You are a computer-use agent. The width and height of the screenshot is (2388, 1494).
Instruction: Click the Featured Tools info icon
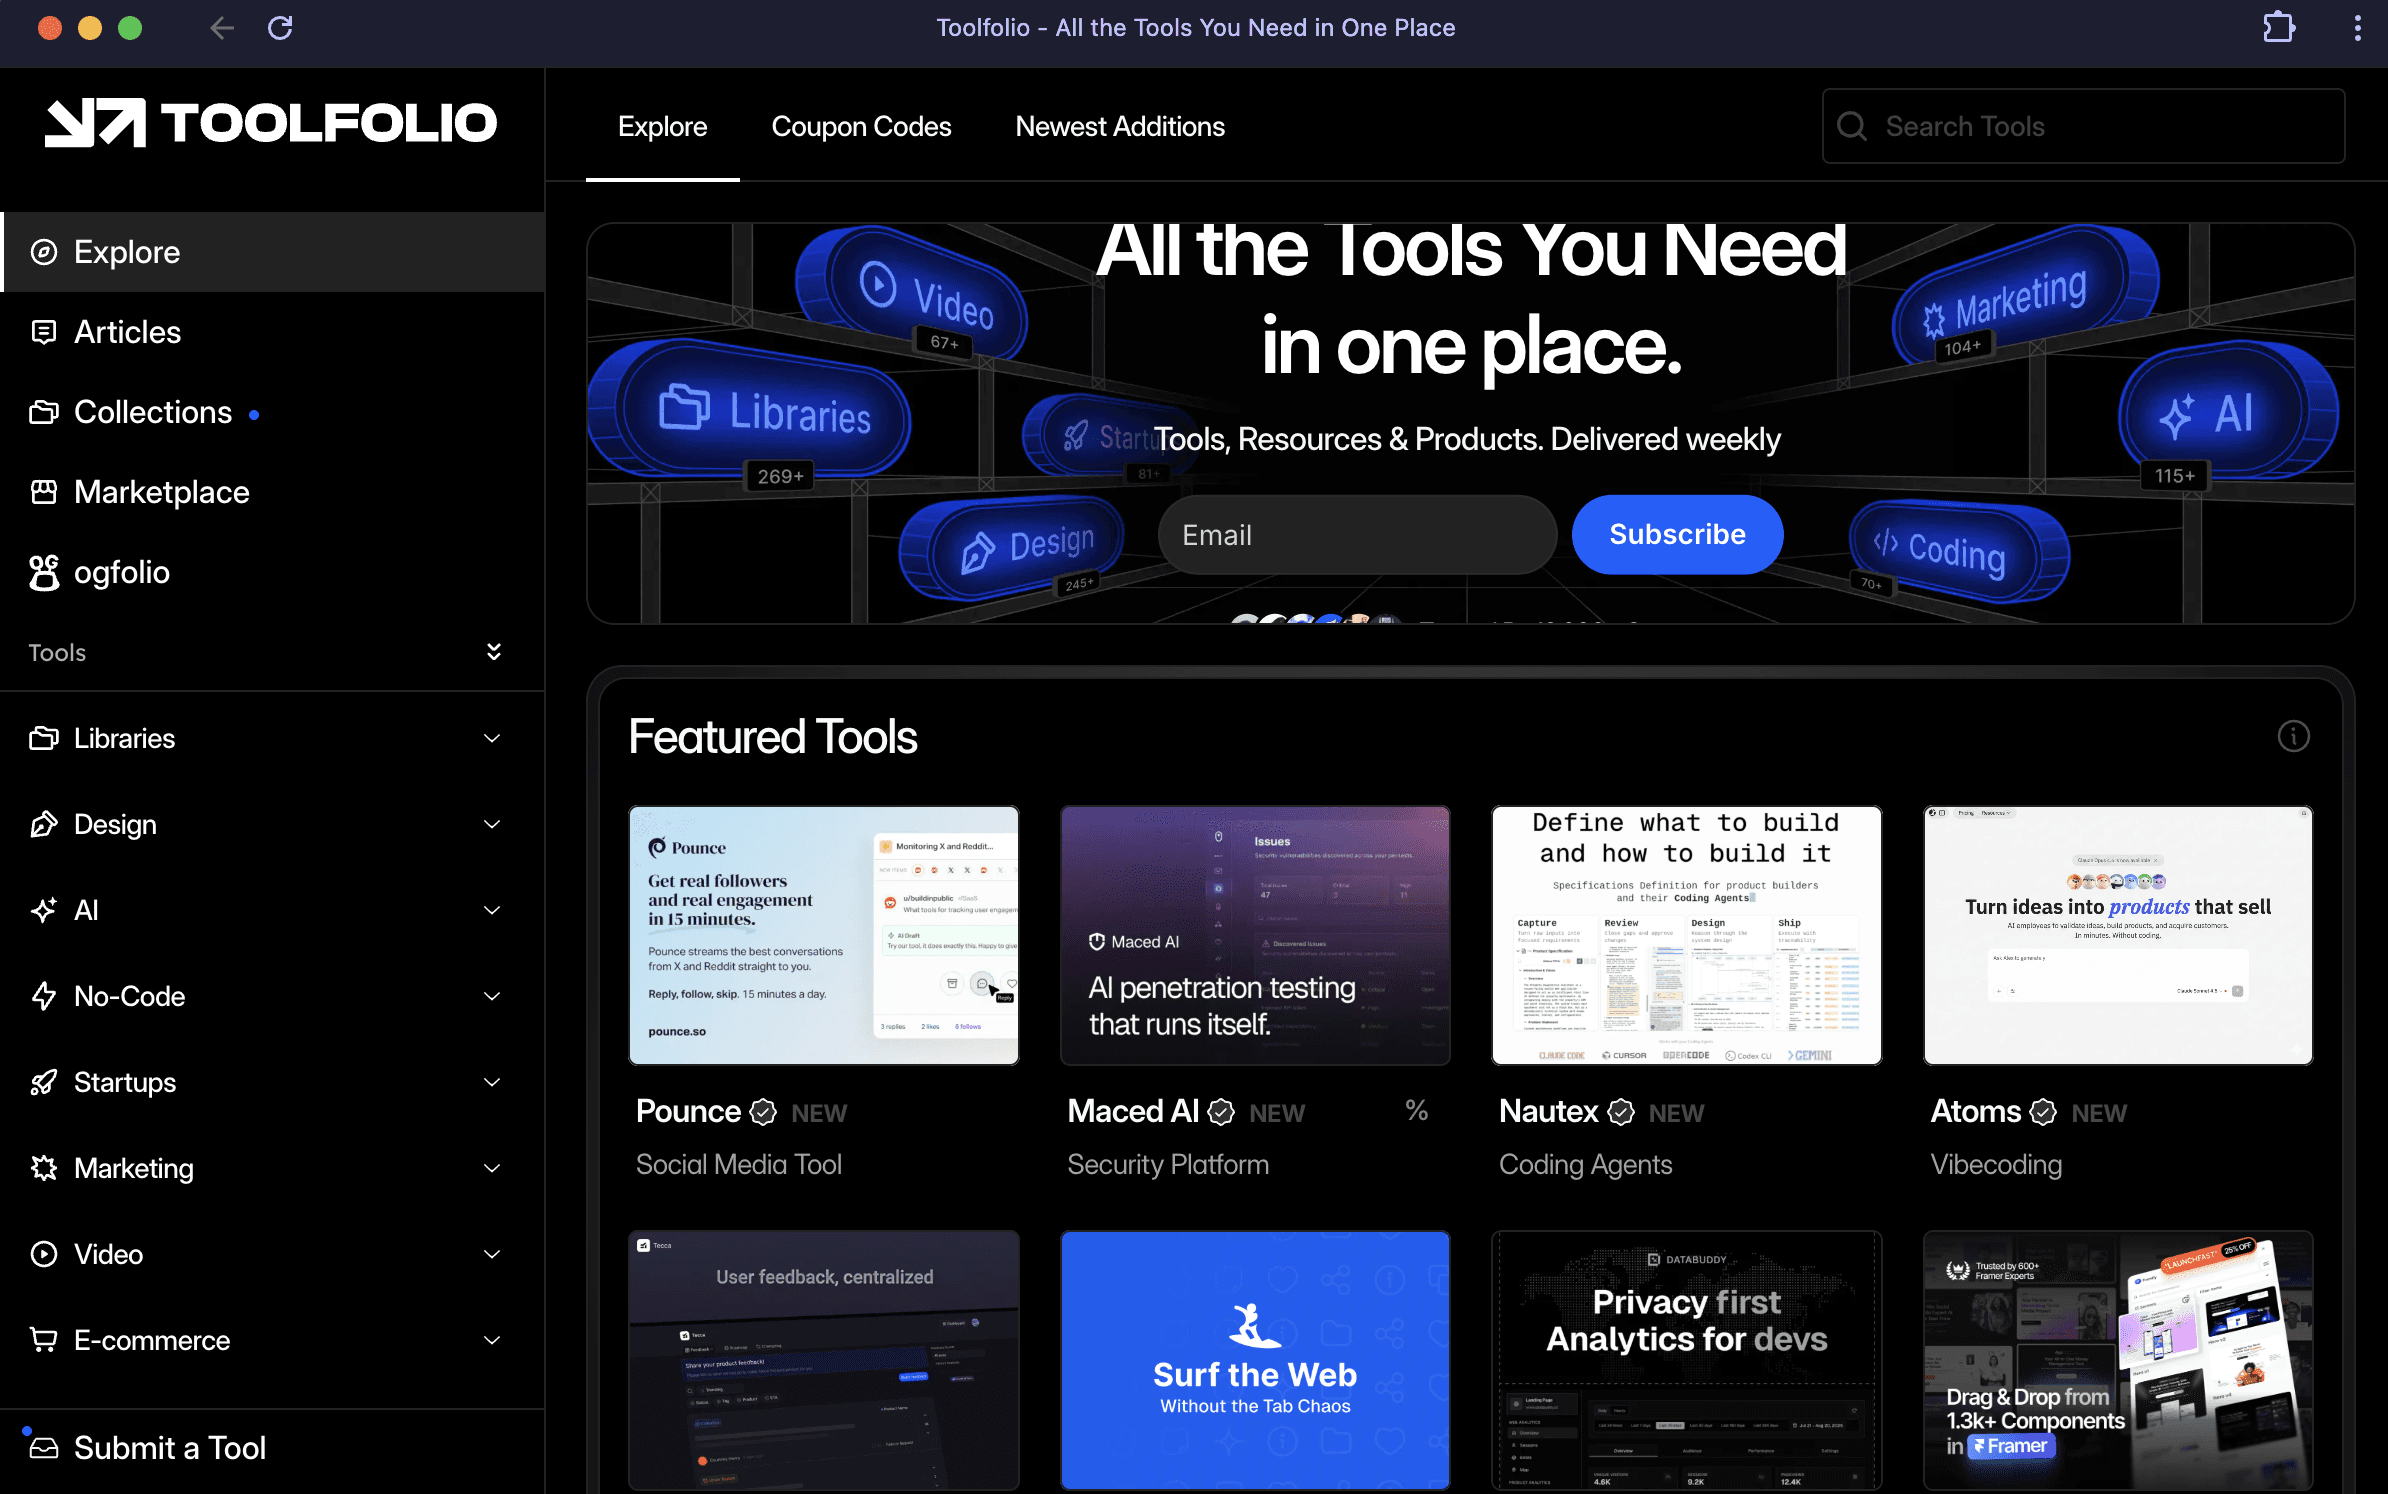pos(2293,737)
